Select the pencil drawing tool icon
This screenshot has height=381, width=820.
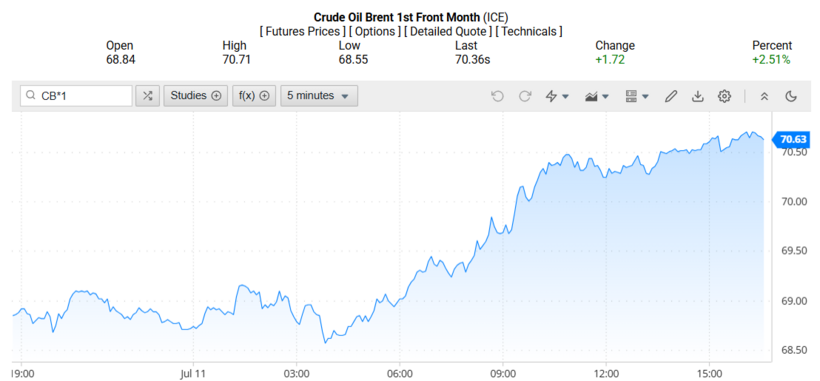[x=671, y=96]
